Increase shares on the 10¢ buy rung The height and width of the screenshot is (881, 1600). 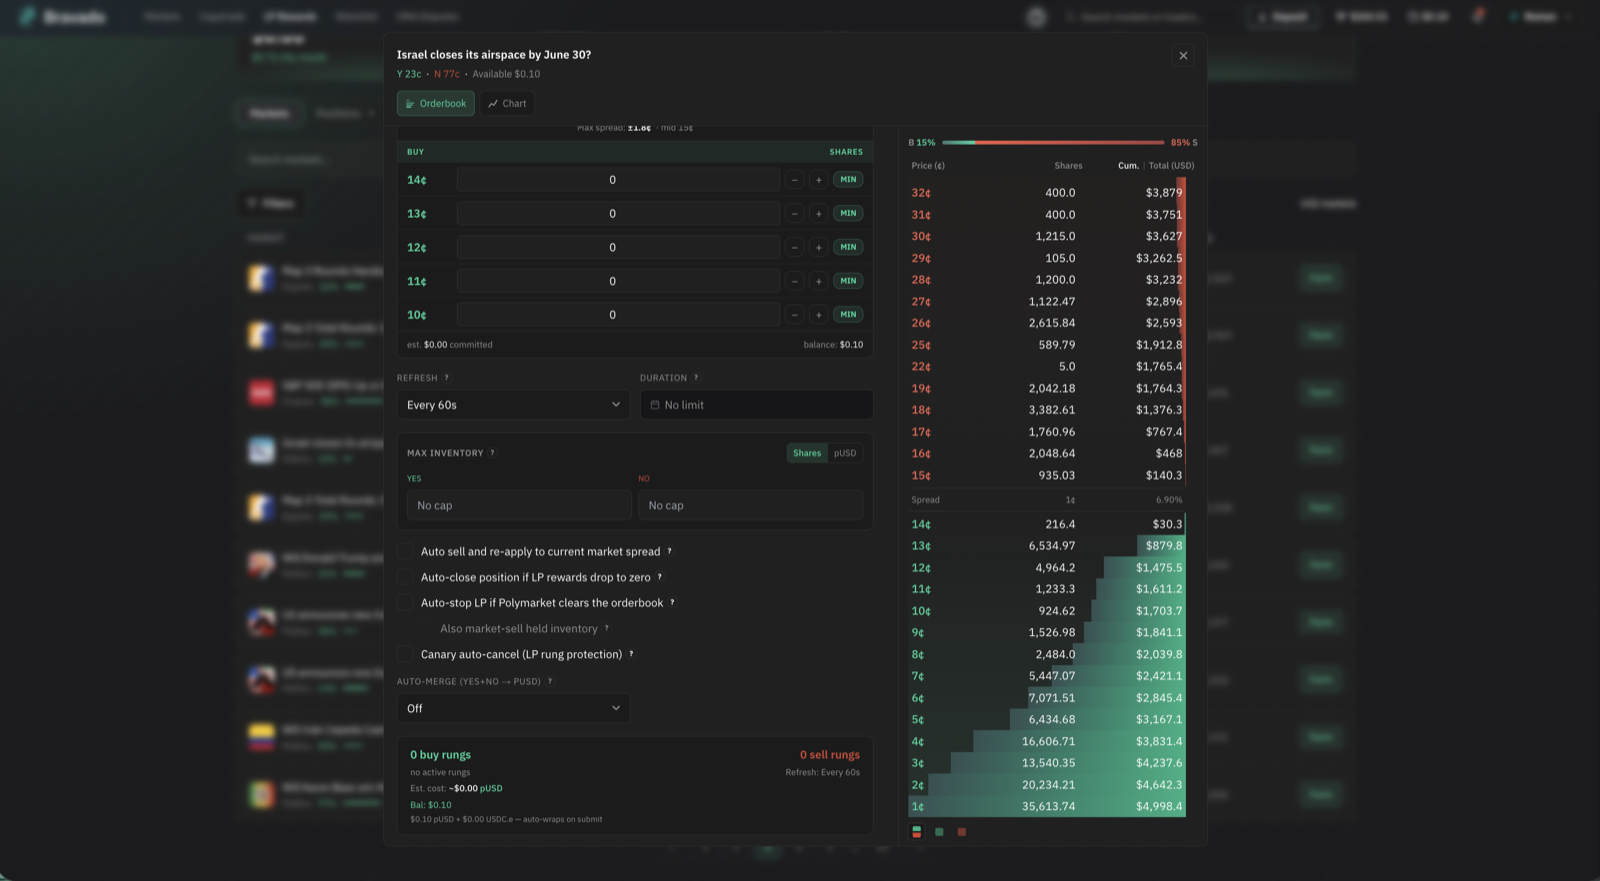tap(819, 315)
